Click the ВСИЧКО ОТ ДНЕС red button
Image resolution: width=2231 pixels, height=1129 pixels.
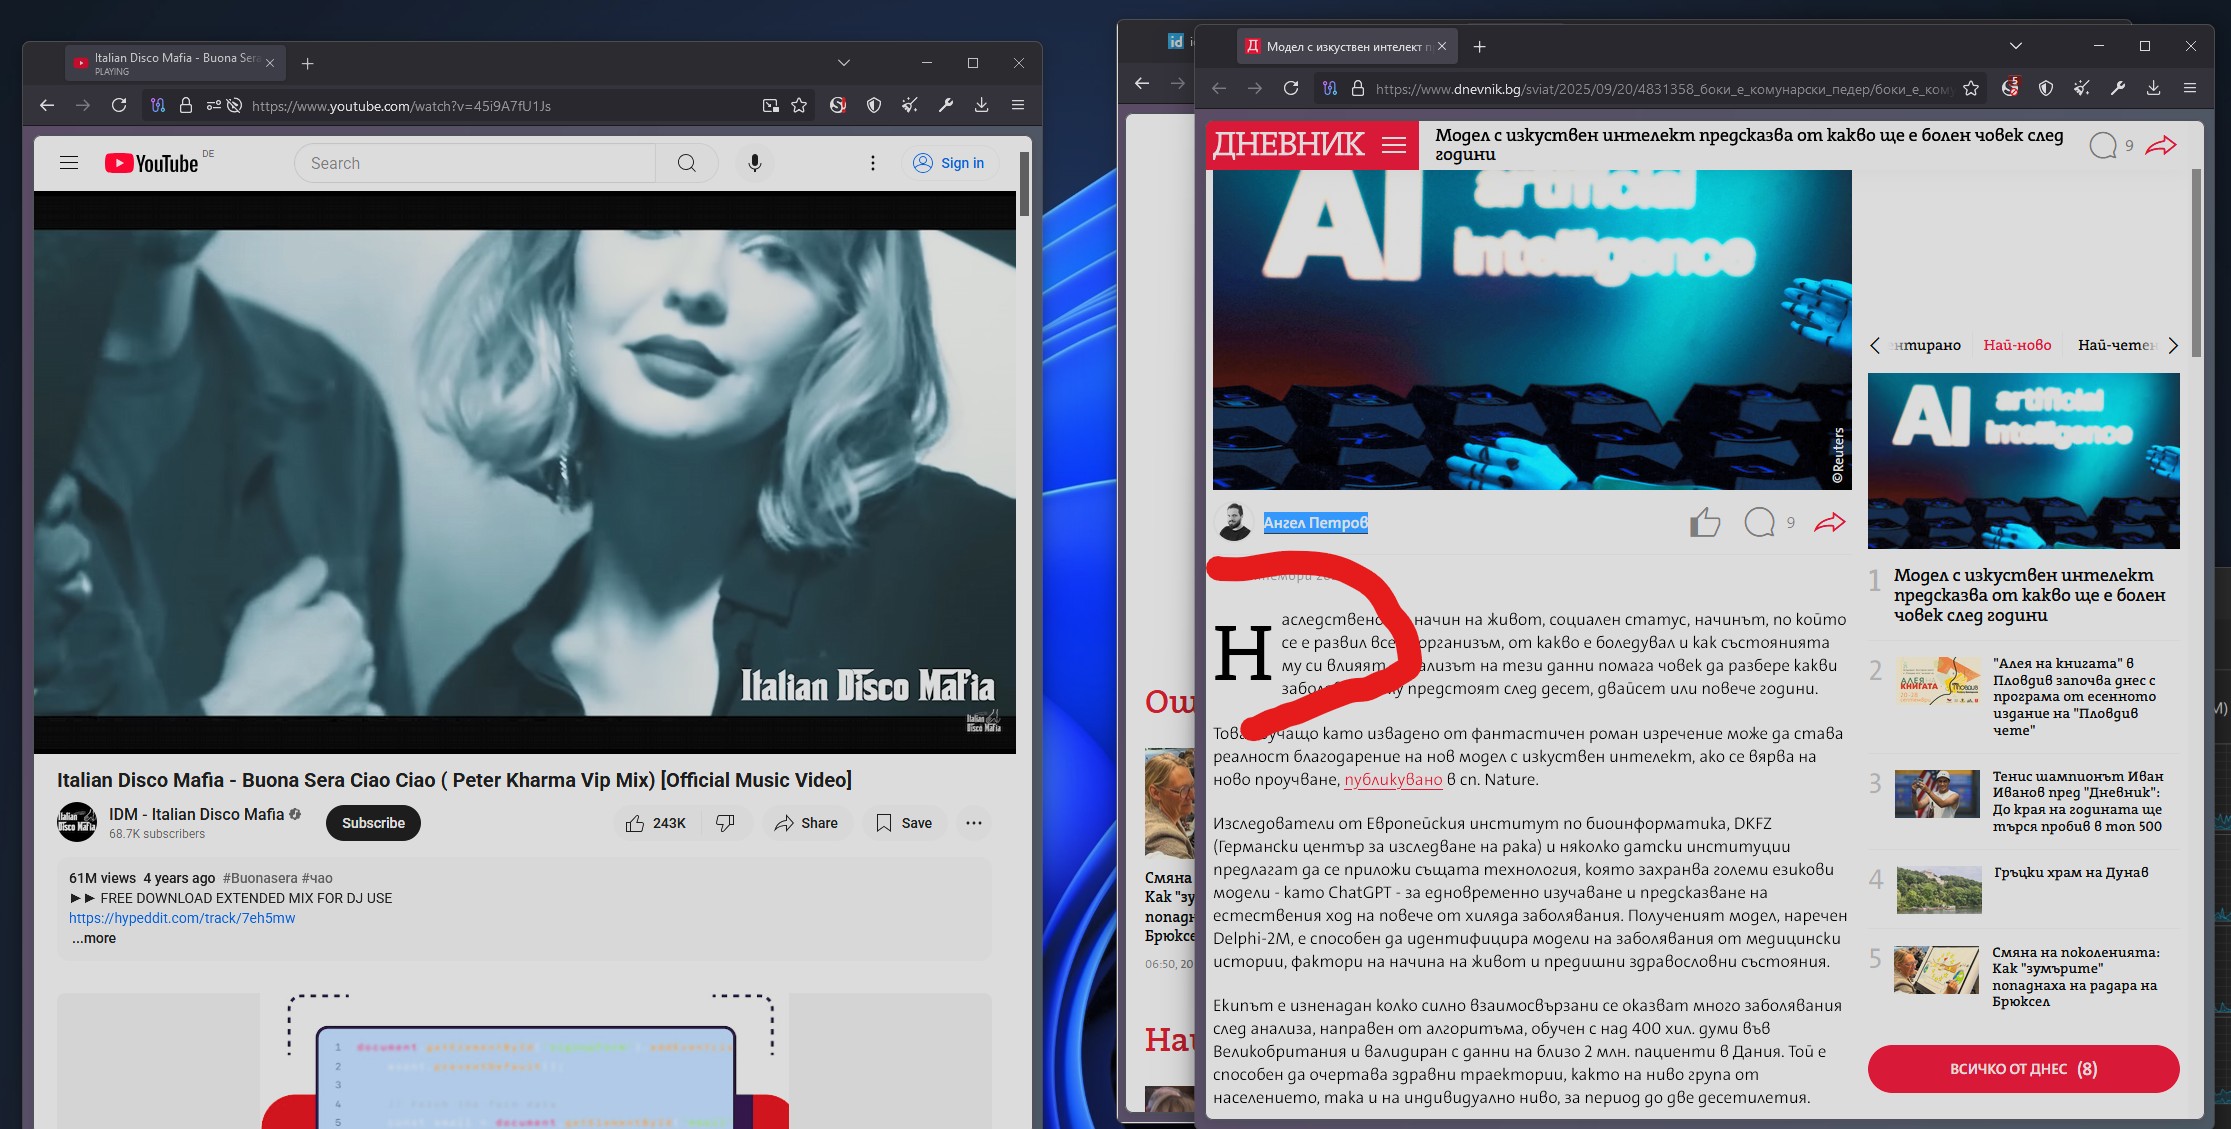tap(2023, 1069)
